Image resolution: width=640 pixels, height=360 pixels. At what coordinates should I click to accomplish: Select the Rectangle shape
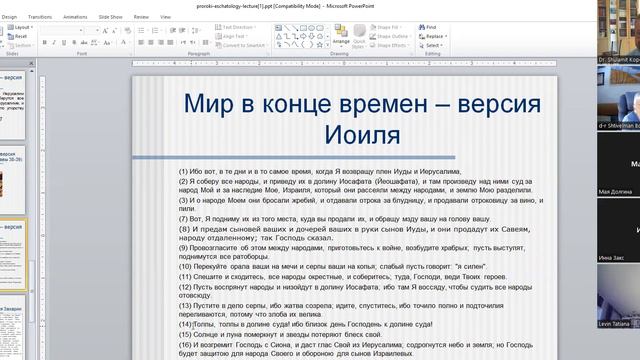click(303, 28)
